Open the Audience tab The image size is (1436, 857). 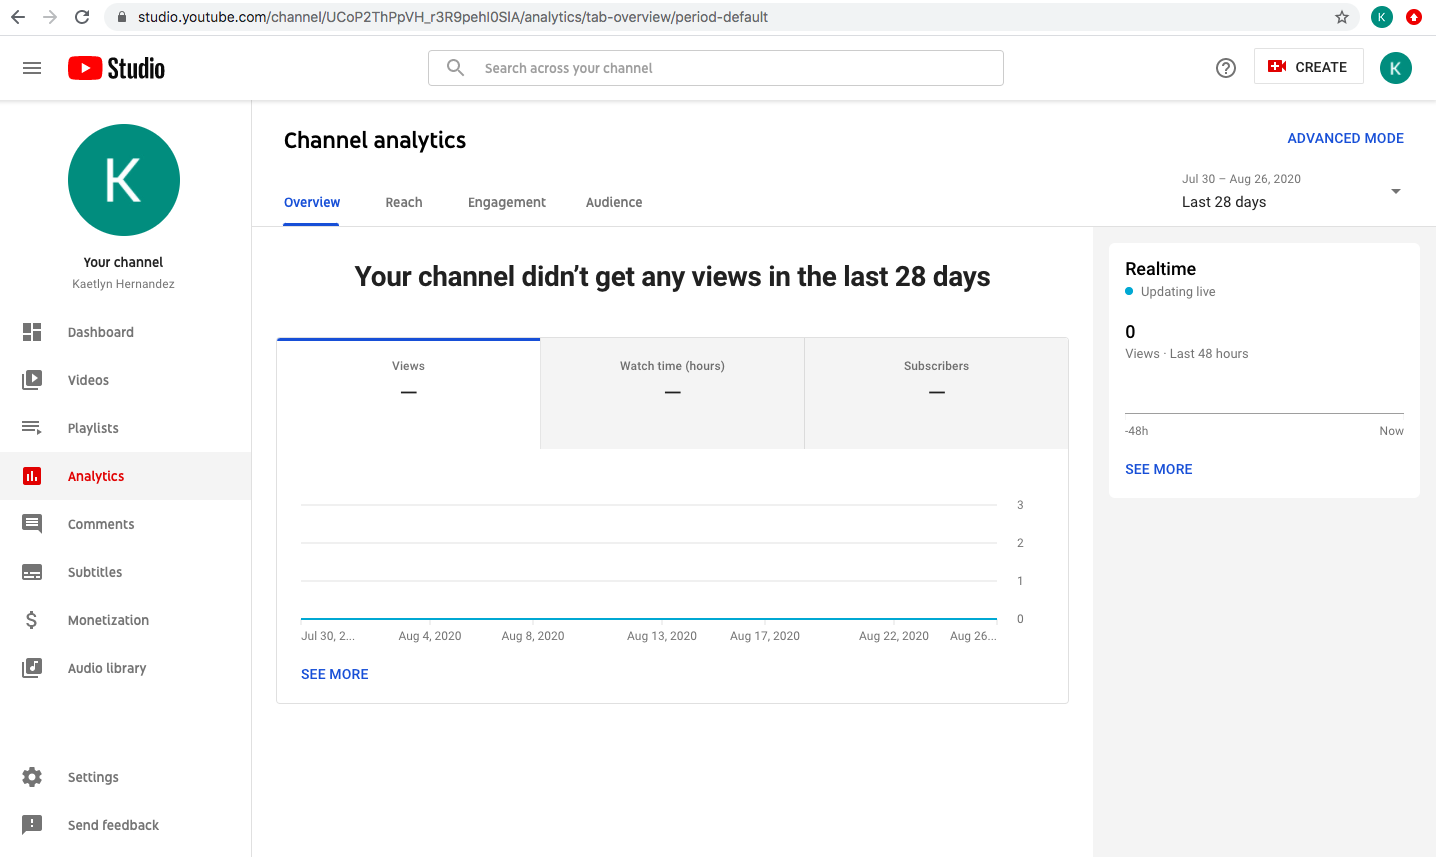614,201
